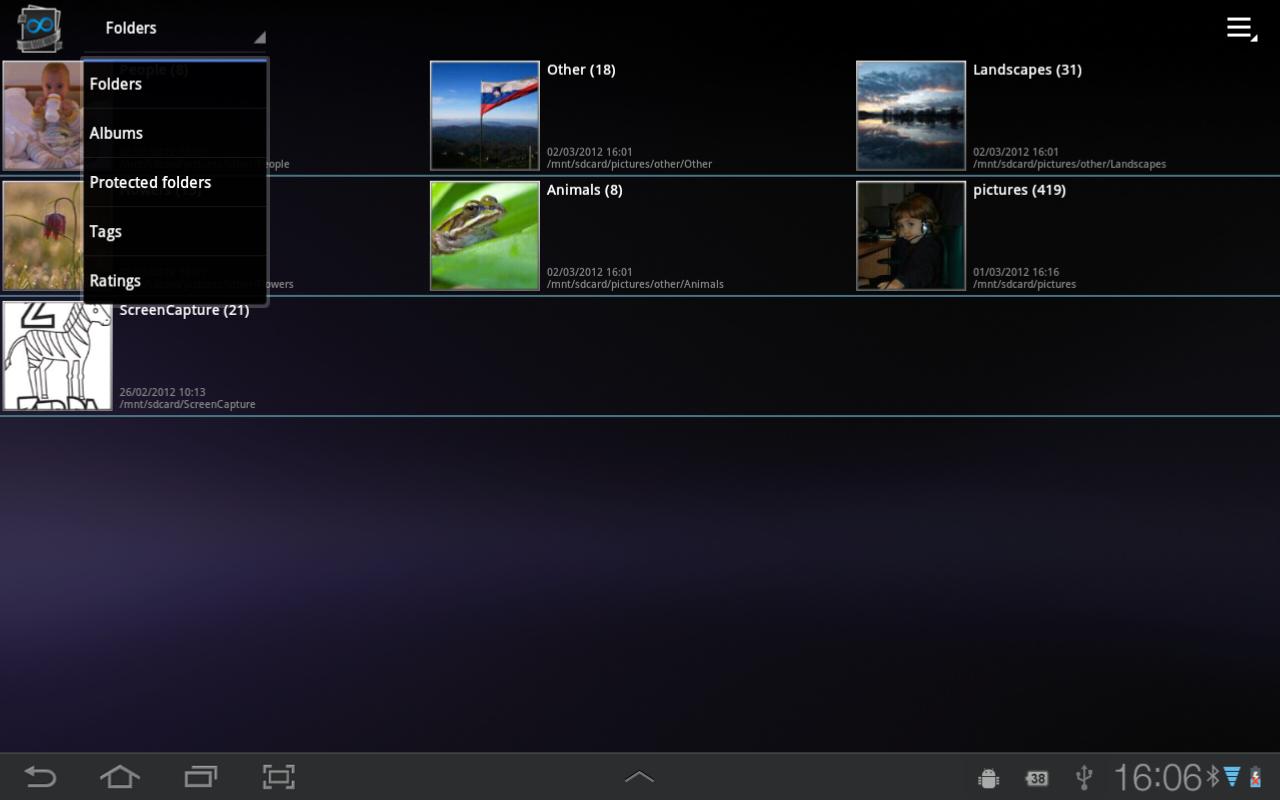The height and width of the screenshot is (800, 1280).
Task: Open the Other (18) folder thumbnail
Action: click(x=485, y=116)
